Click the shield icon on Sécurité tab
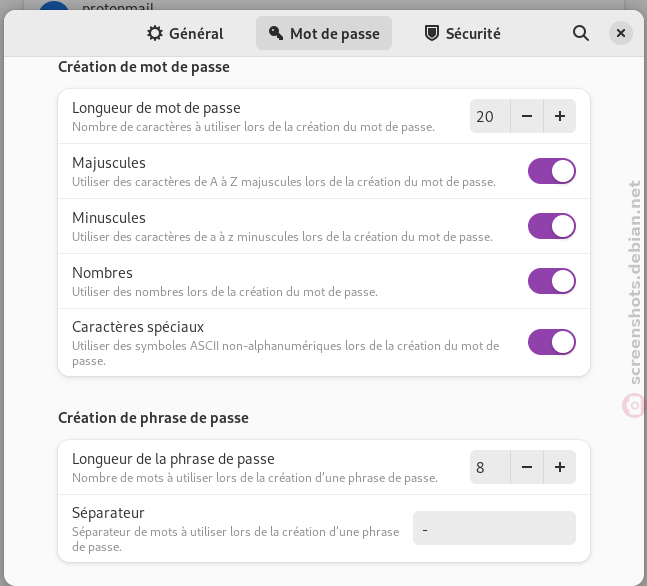 (x=432, y=33)
